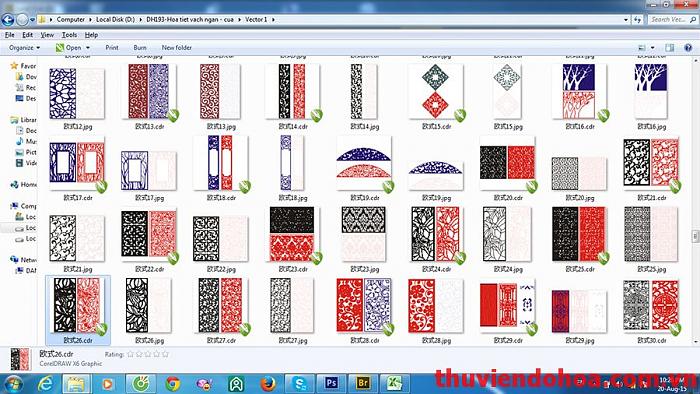Open the View menu

pos(47,35)
